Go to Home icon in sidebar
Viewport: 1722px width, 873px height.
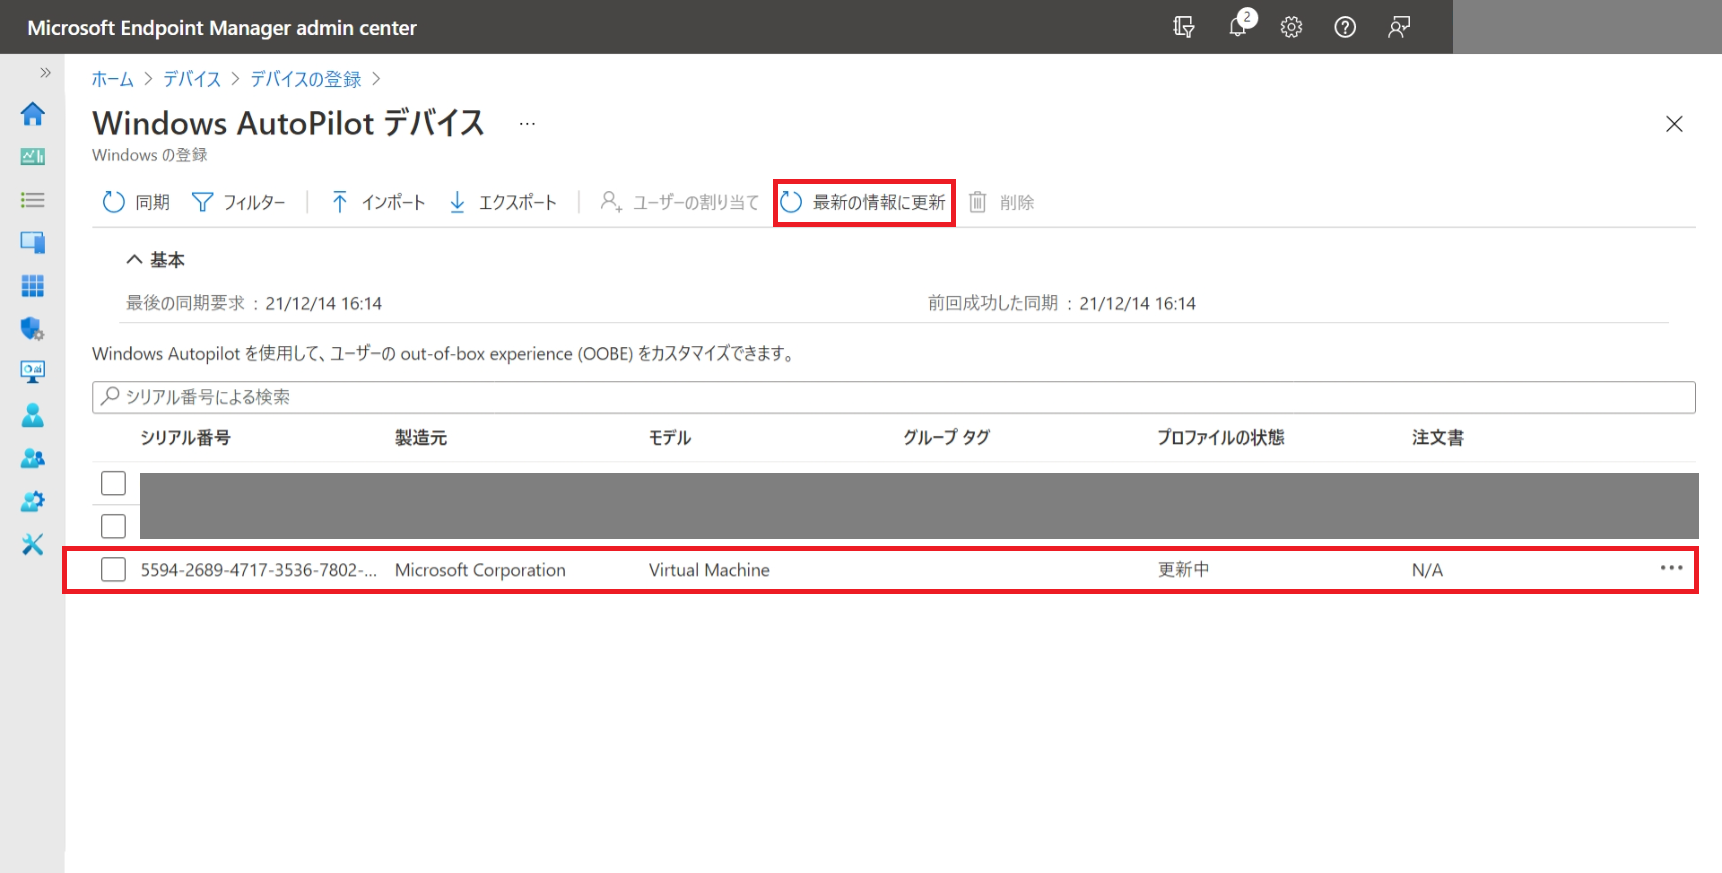[x=32, y=114]
